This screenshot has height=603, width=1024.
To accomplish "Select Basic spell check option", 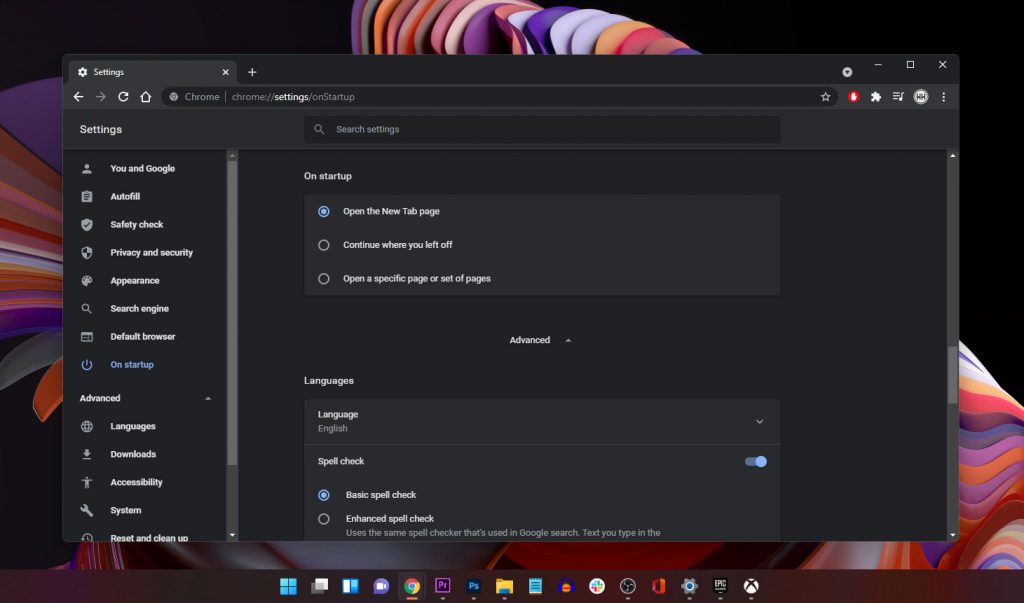I will click(x=323, y=495).
